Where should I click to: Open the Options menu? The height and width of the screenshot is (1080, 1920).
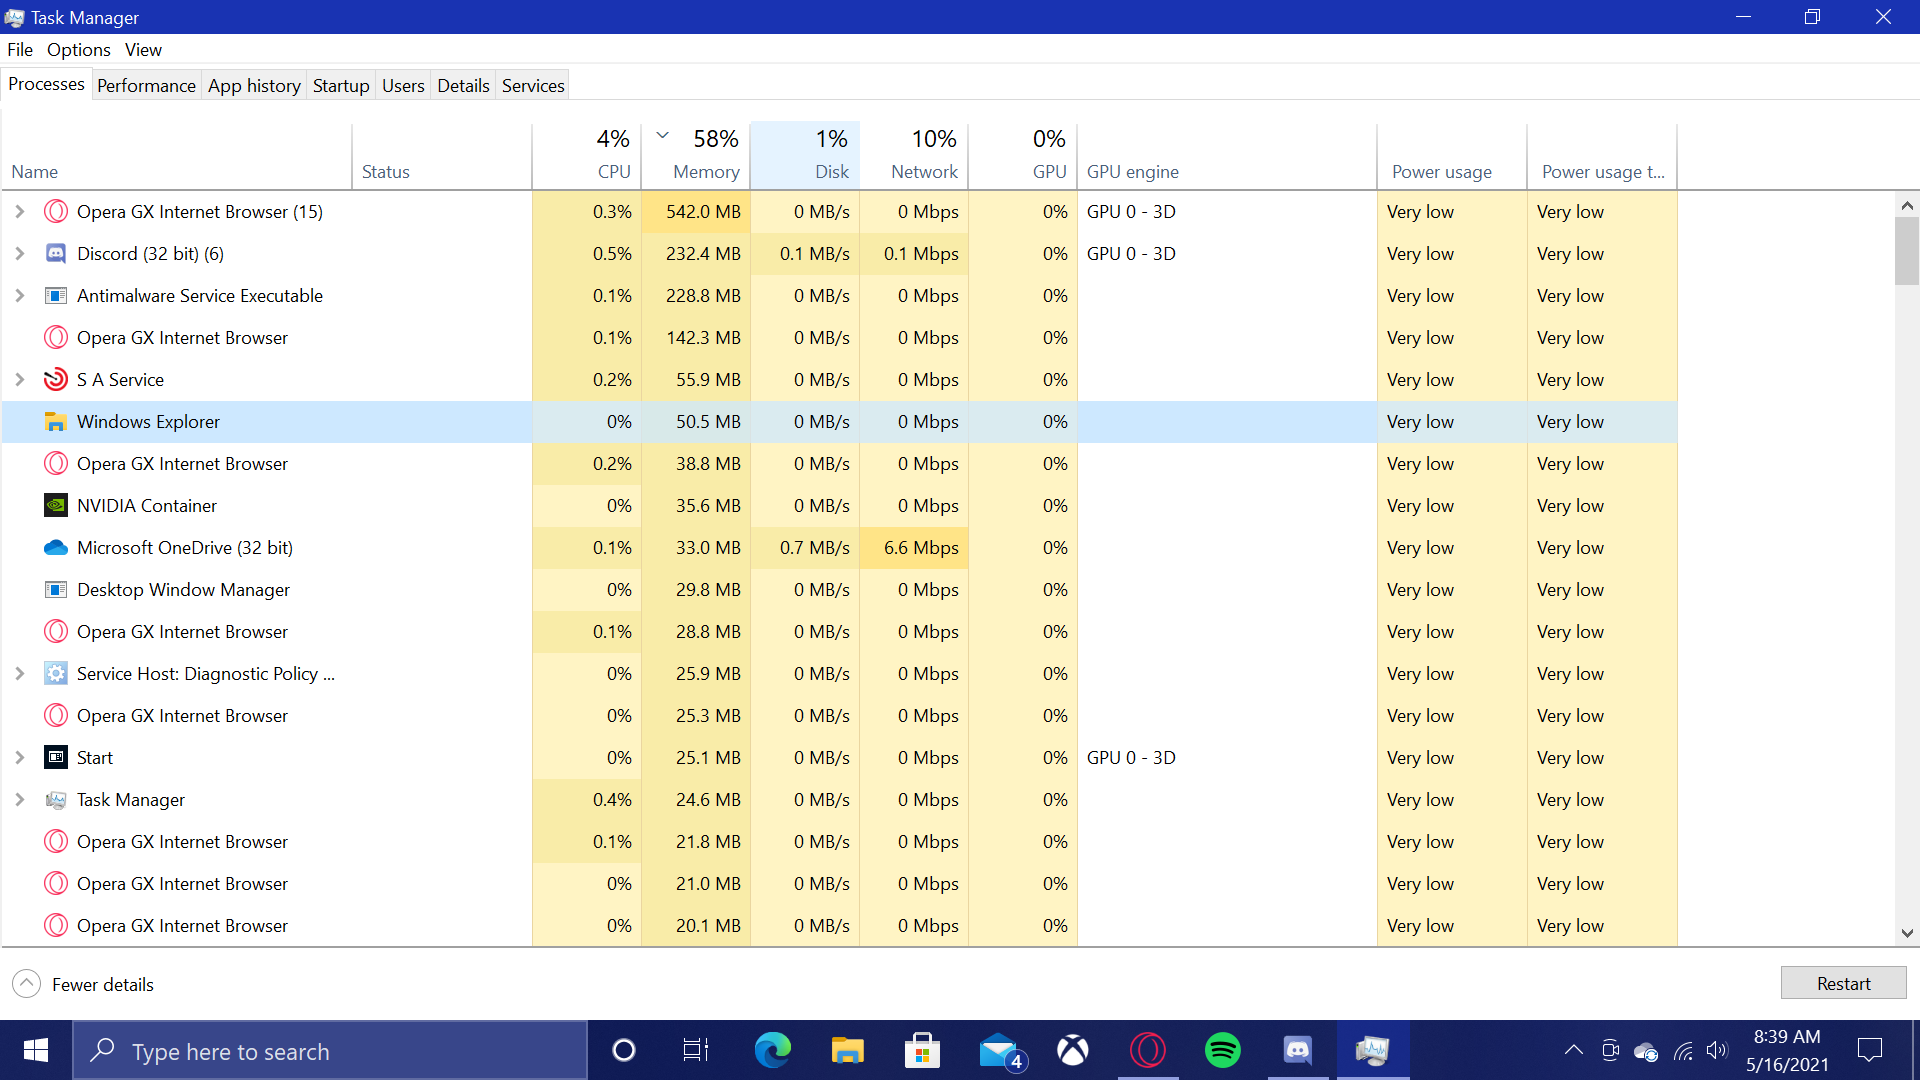click(x=78, y=50)
